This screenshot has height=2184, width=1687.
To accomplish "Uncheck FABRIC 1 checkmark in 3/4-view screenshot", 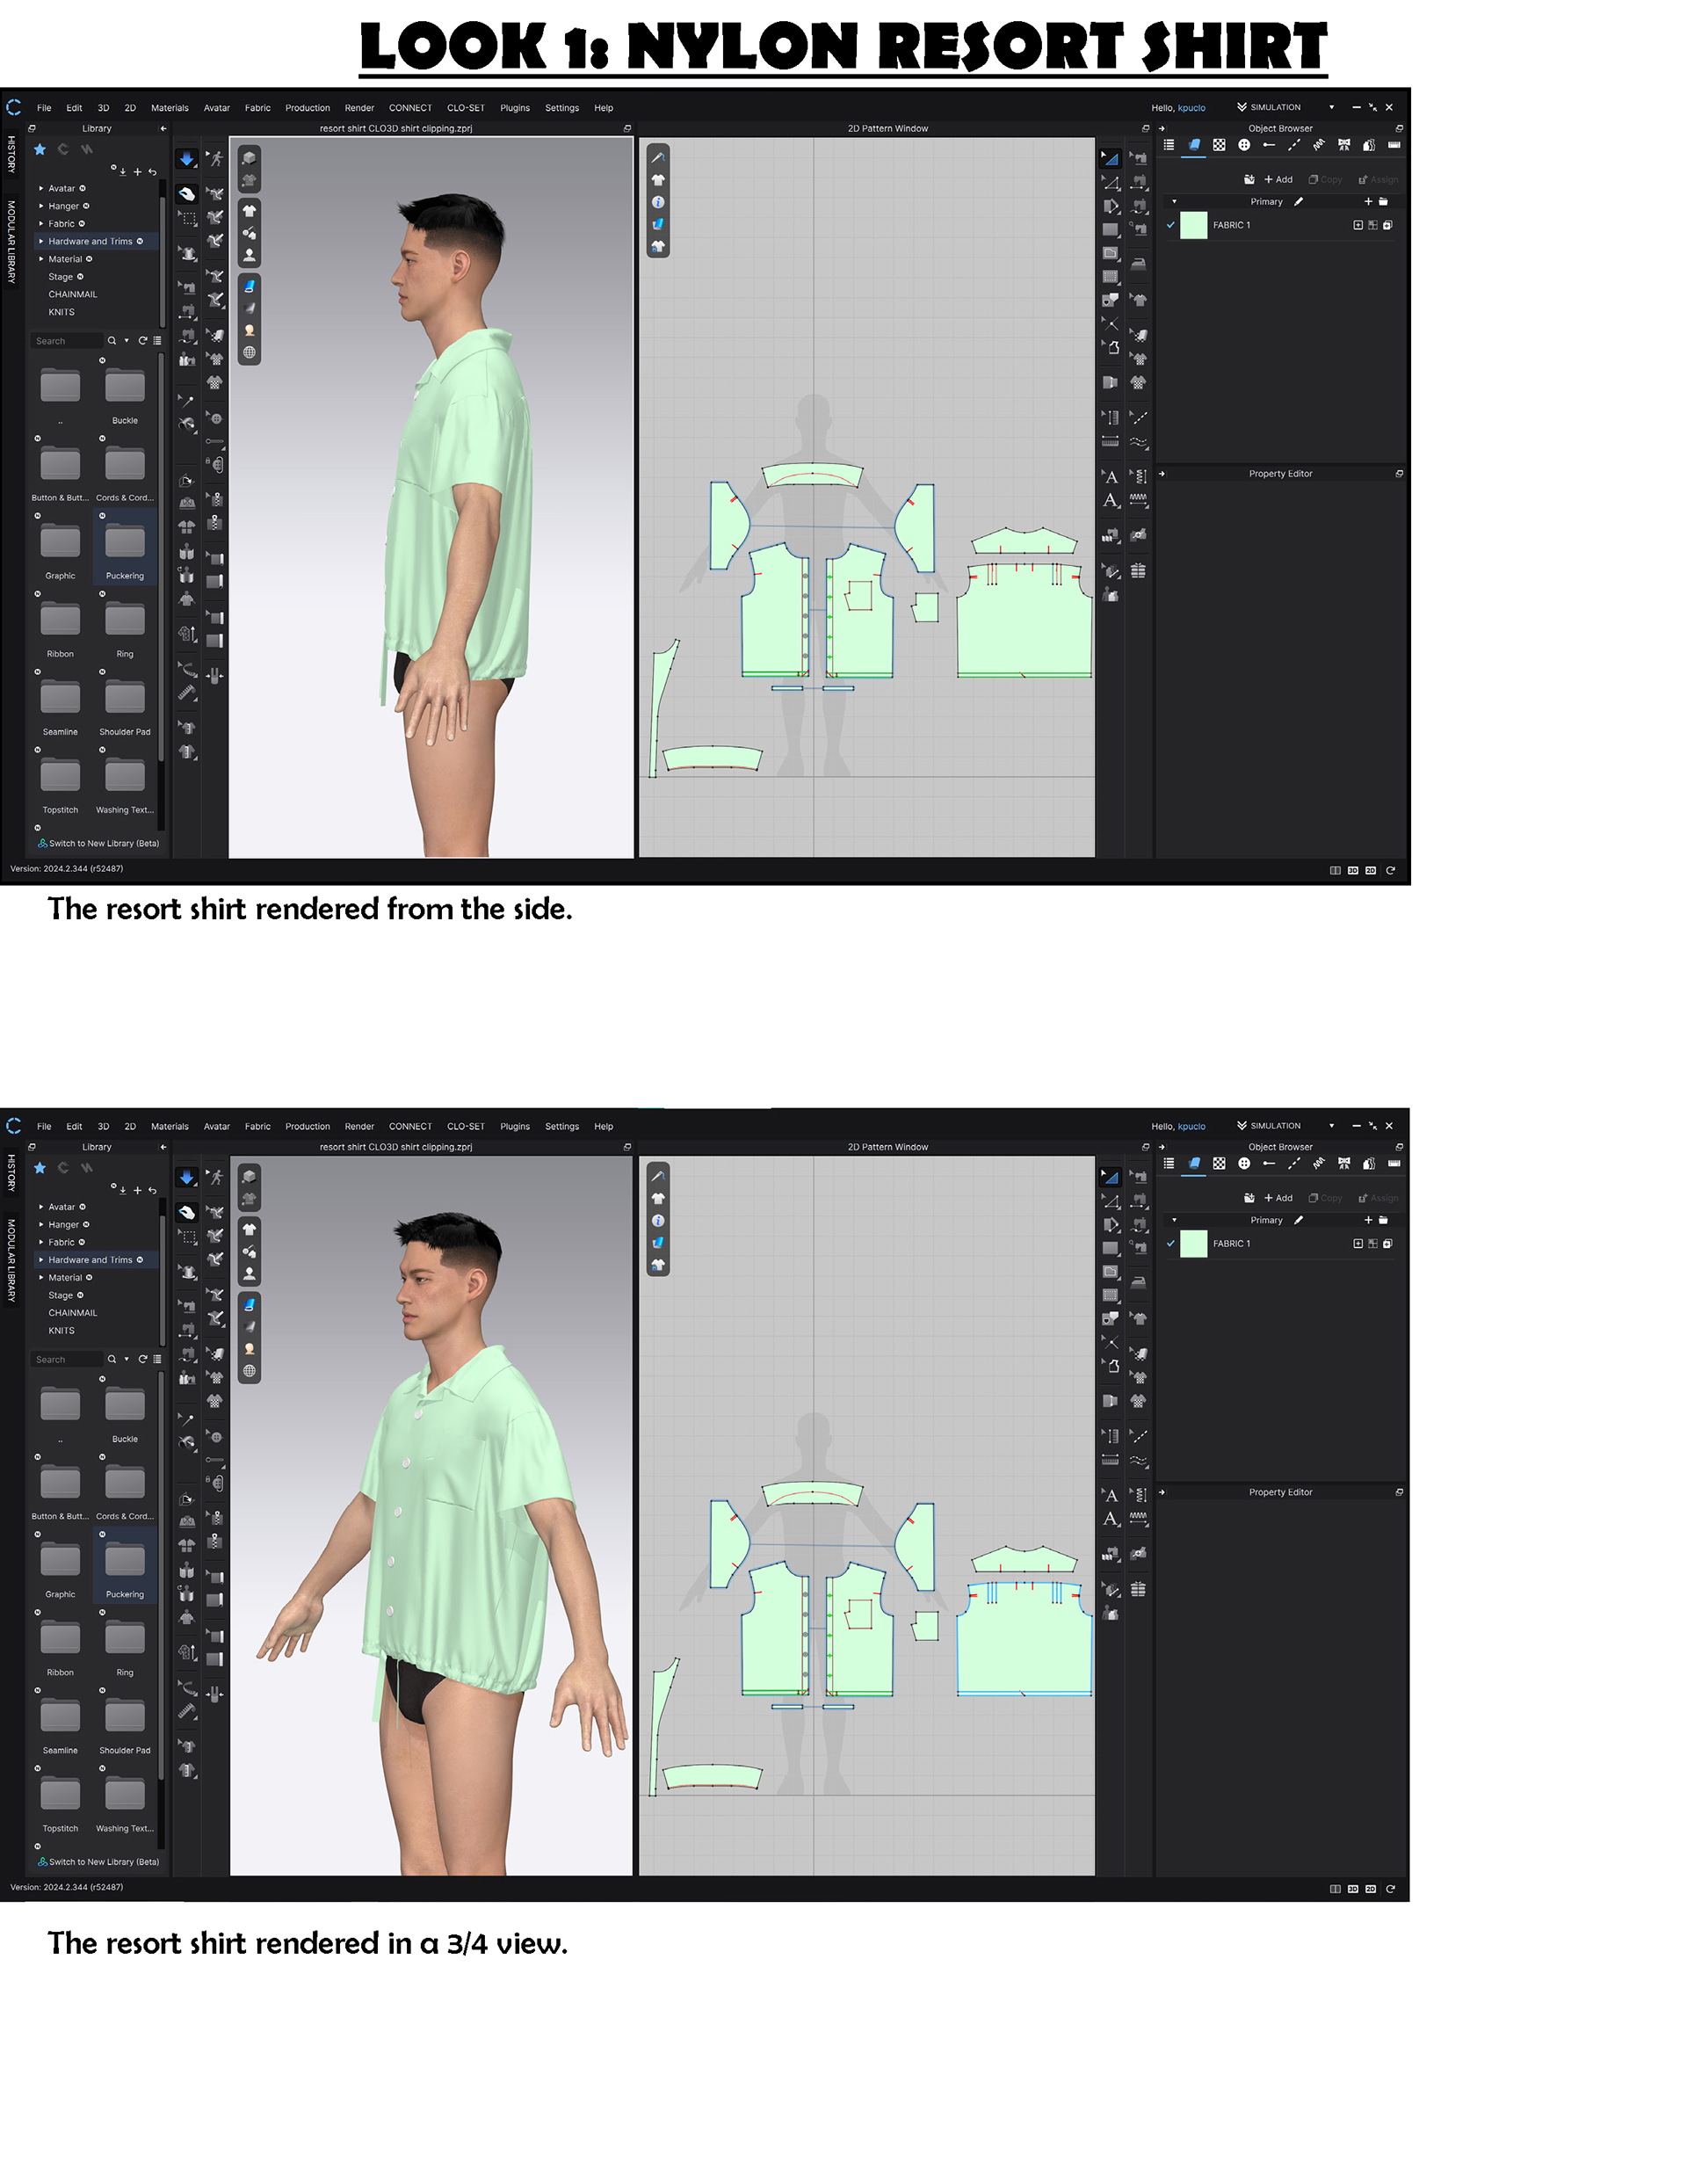I will [1171, 1244].
